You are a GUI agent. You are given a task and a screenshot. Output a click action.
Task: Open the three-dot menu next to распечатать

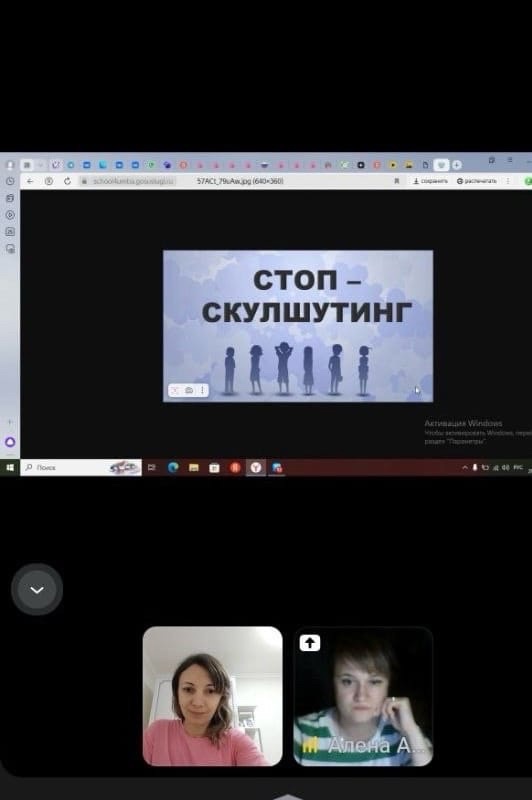coord(508,181)
